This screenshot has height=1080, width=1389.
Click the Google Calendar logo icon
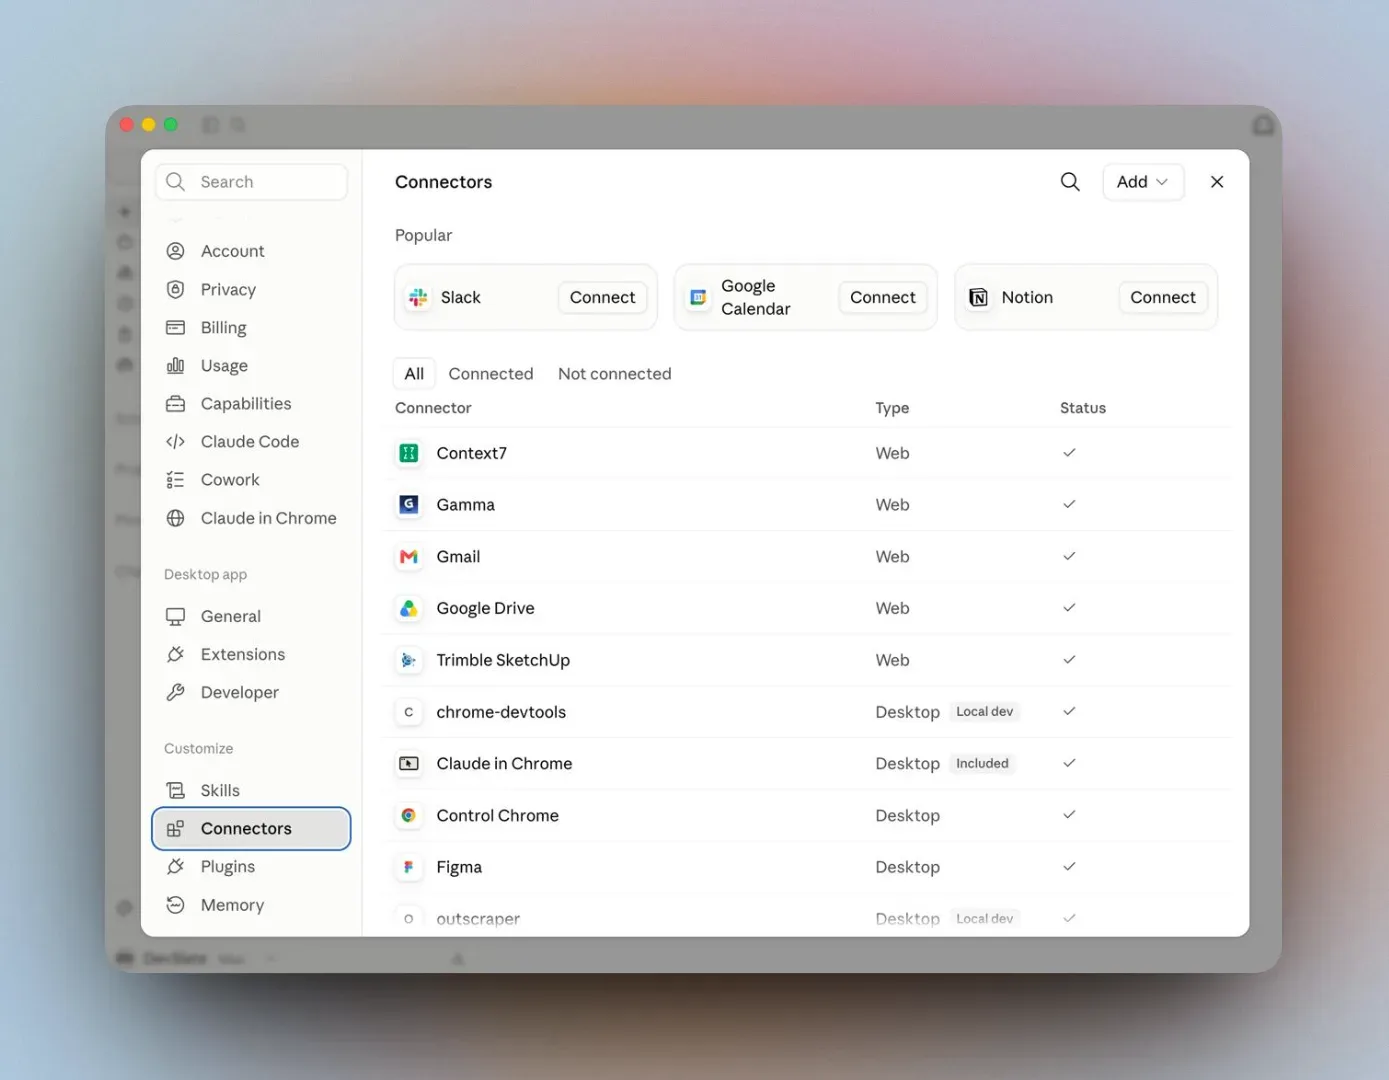(x=698, y=297)
